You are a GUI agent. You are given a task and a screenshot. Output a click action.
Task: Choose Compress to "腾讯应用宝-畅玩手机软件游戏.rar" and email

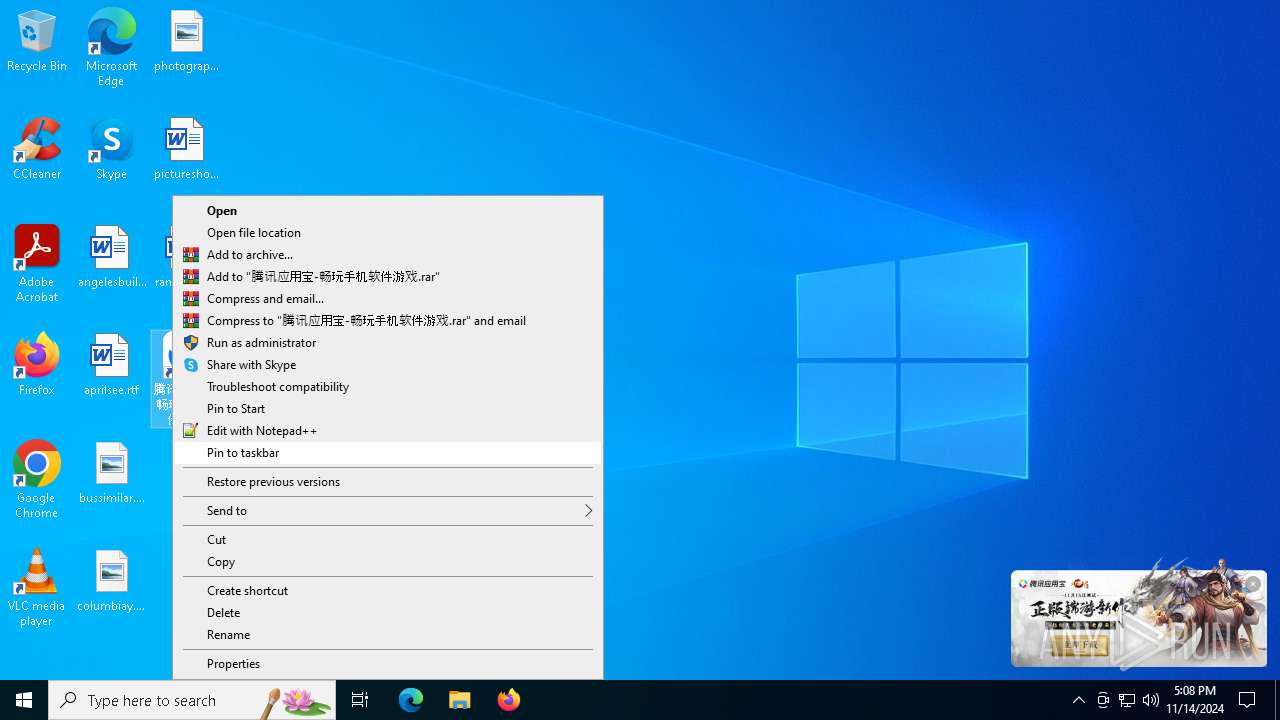coord(388,321)
